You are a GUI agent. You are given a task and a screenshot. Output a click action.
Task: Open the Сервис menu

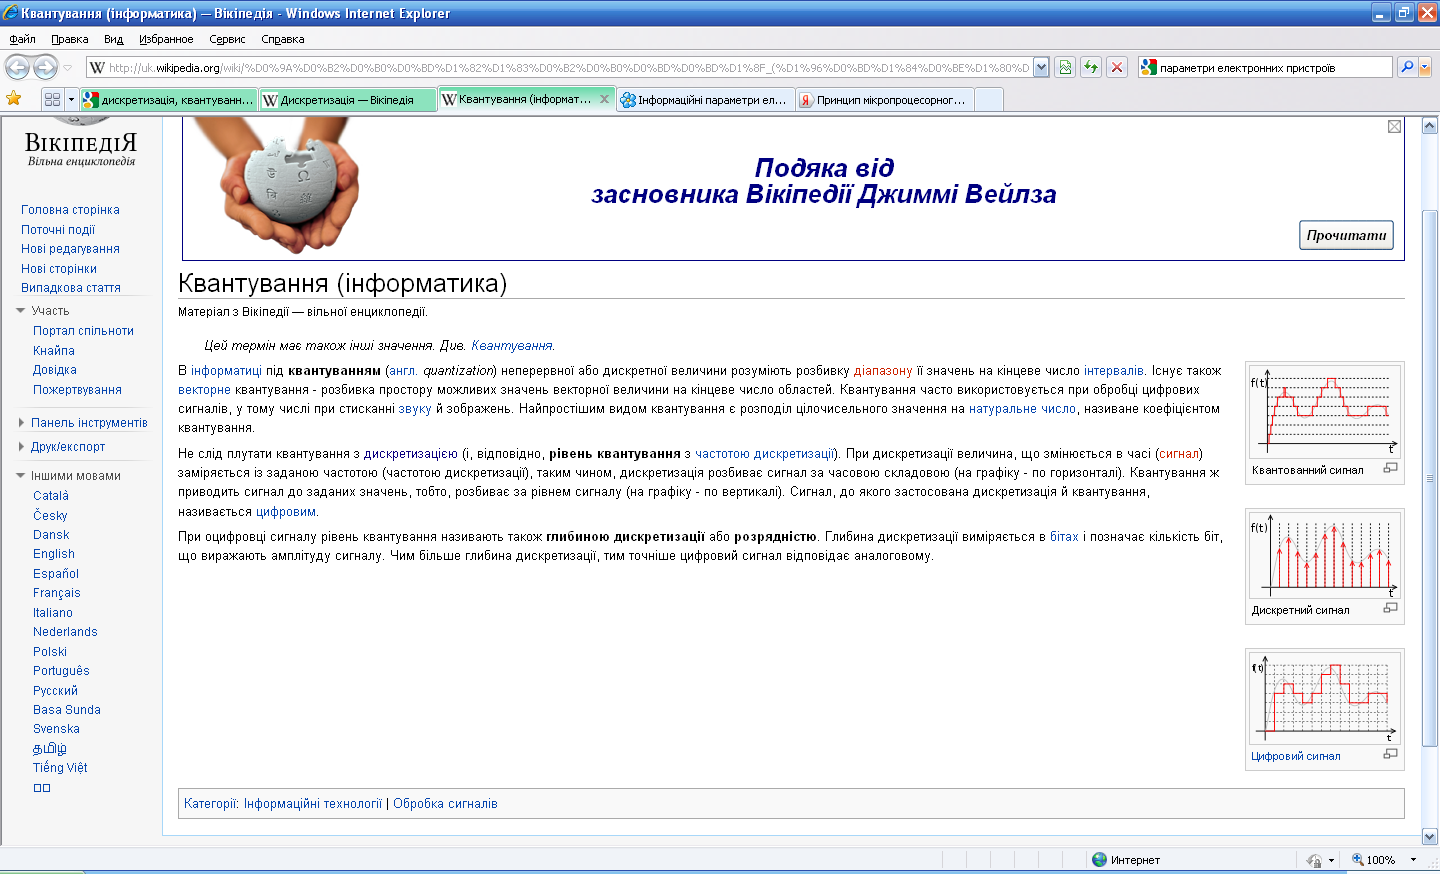[227, 39]
